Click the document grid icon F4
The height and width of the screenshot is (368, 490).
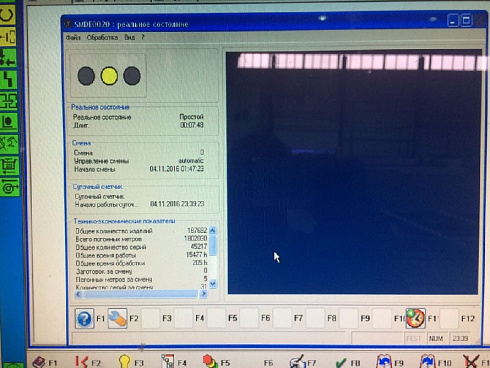coord(168,361)
